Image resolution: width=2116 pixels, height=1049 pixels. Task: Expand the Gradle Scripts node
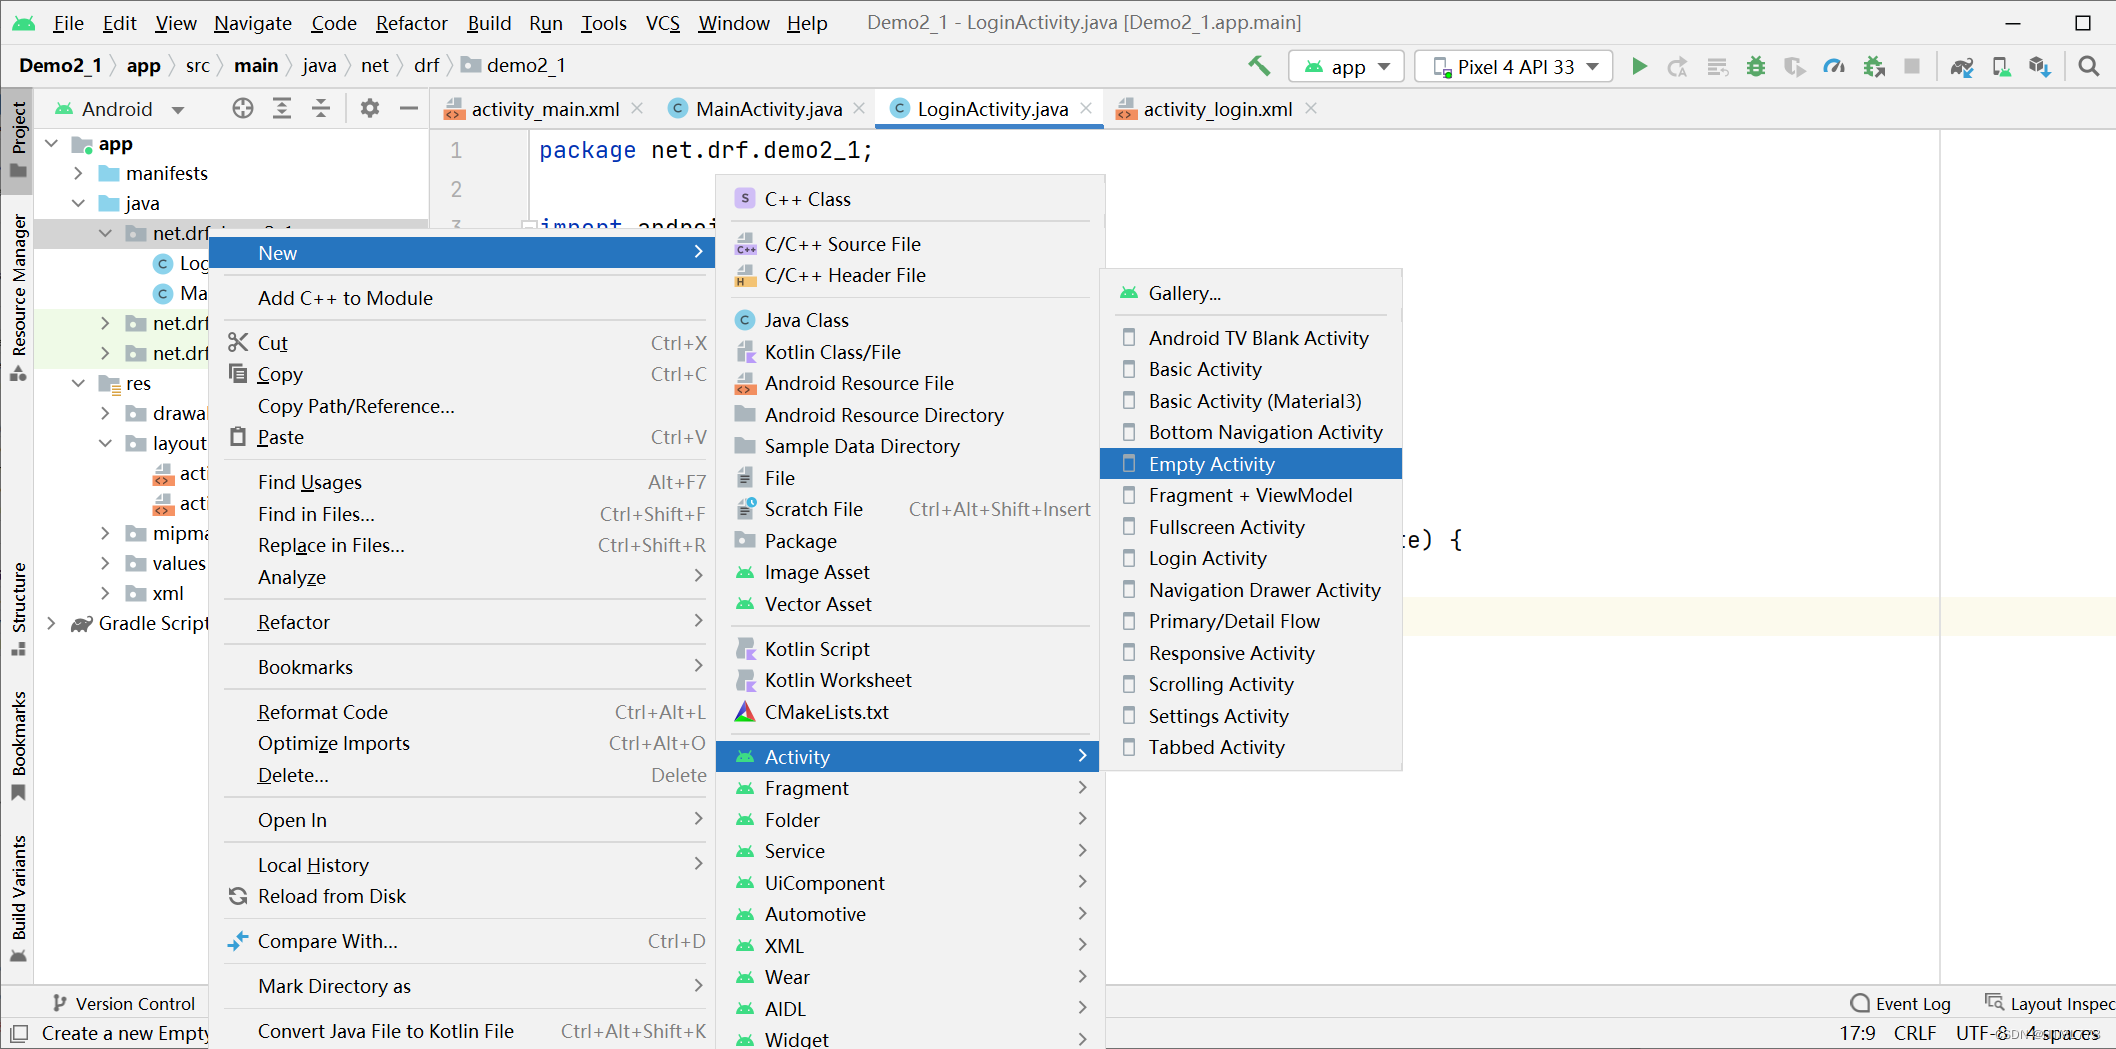pos(51,623)
